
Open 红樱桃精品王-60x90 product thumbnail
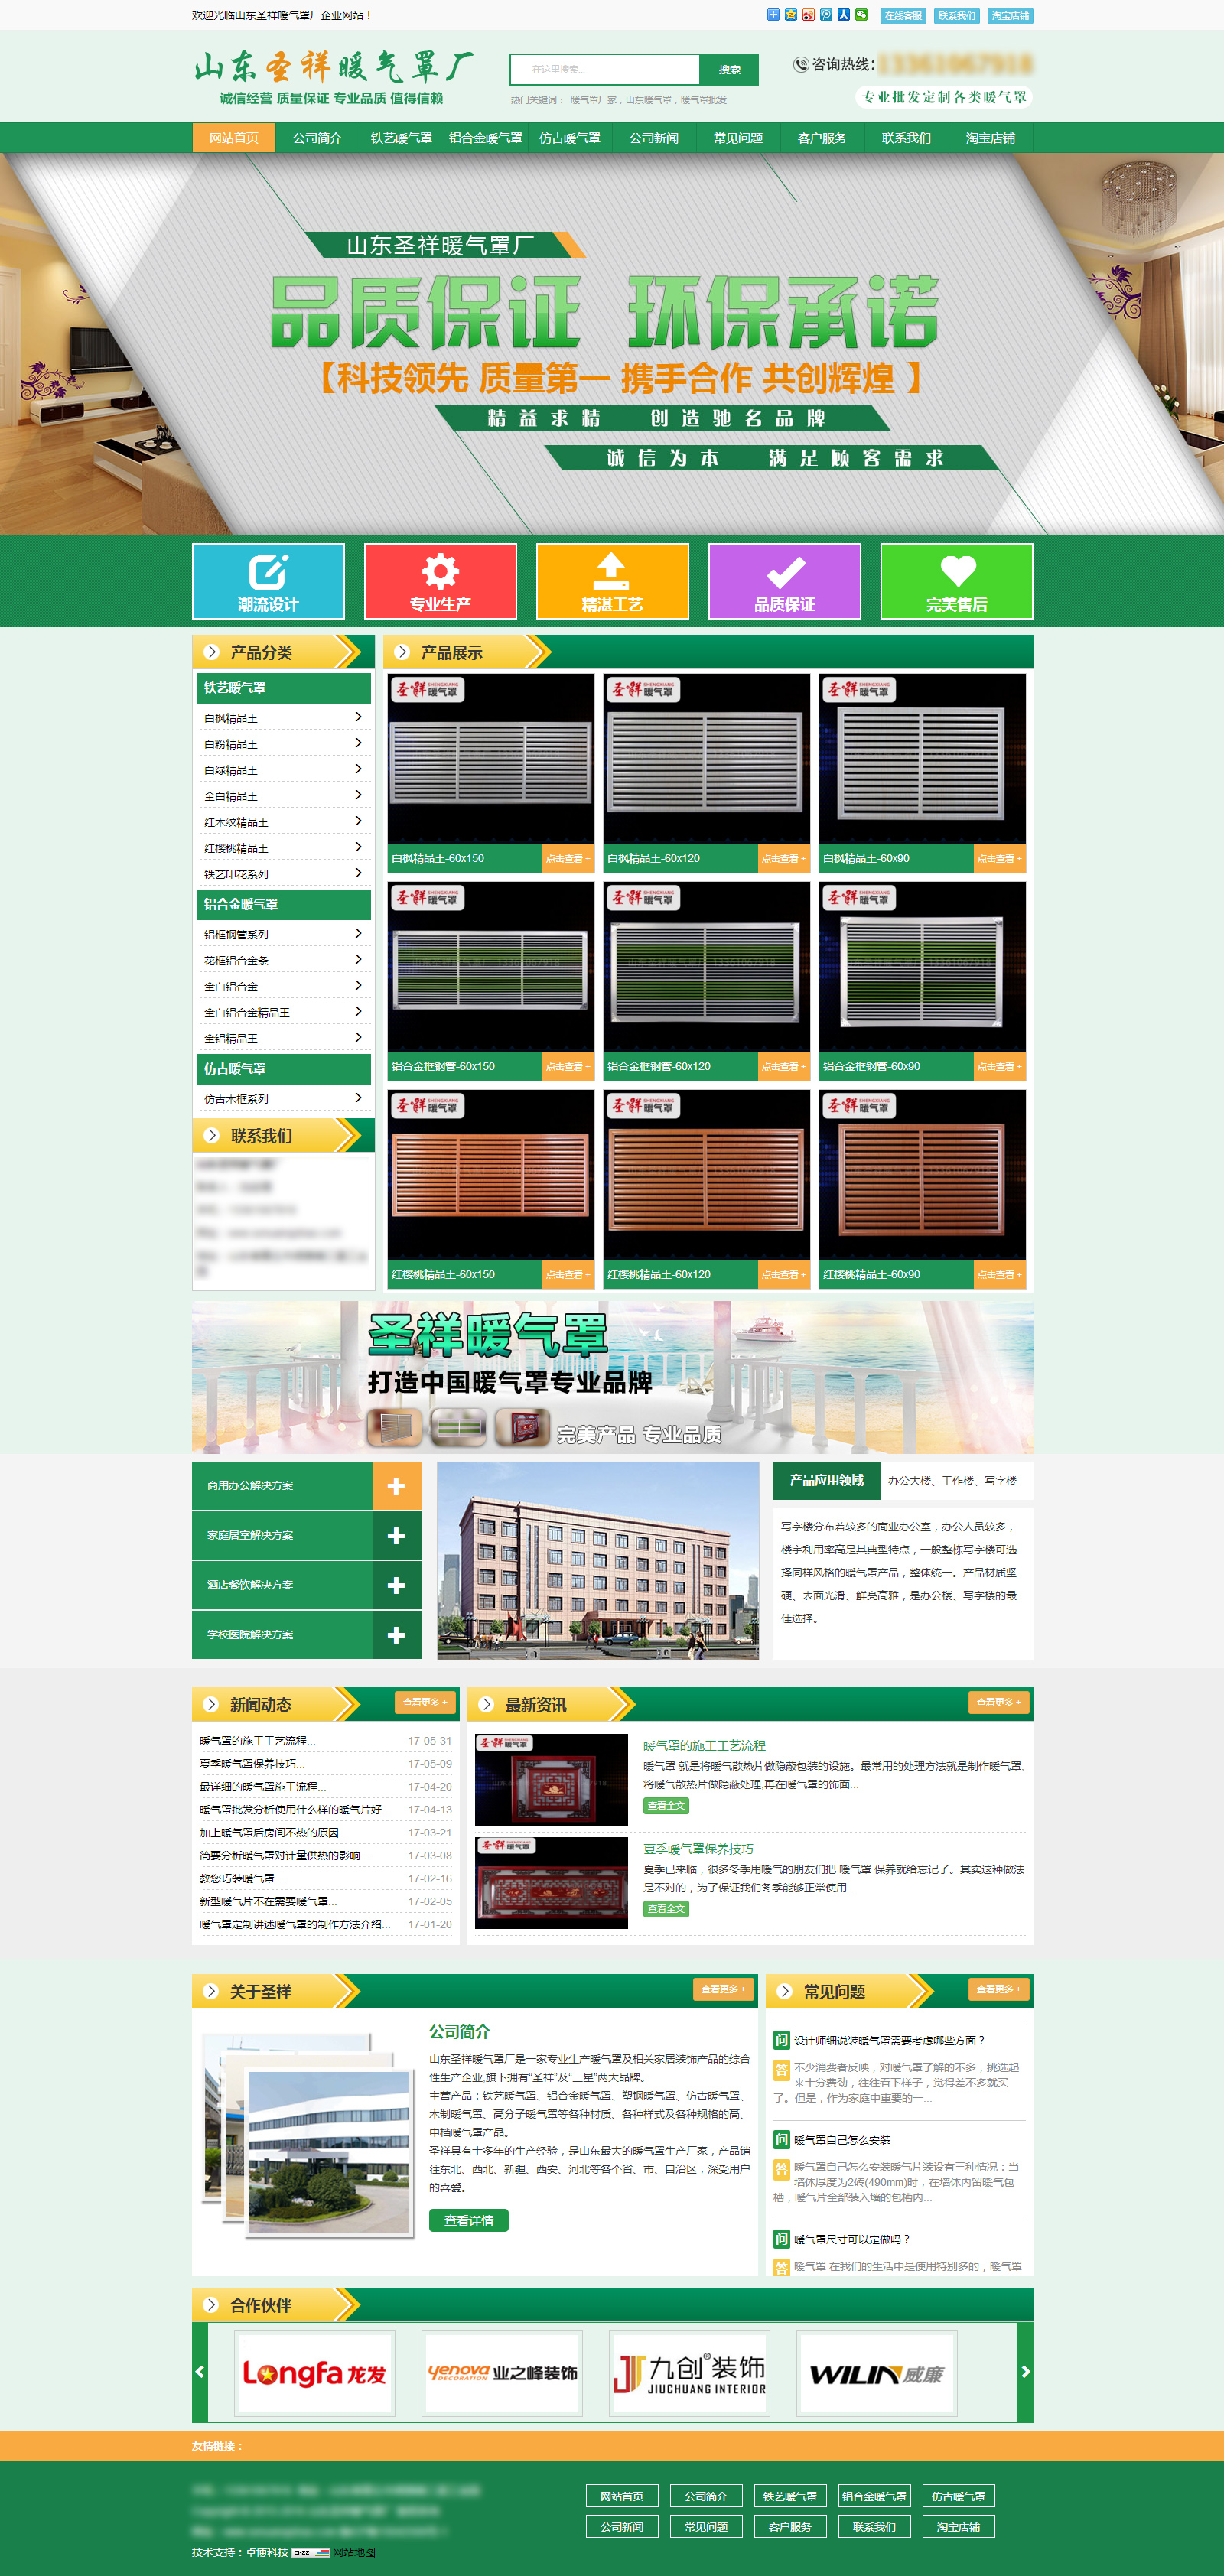coord(922,1175)
